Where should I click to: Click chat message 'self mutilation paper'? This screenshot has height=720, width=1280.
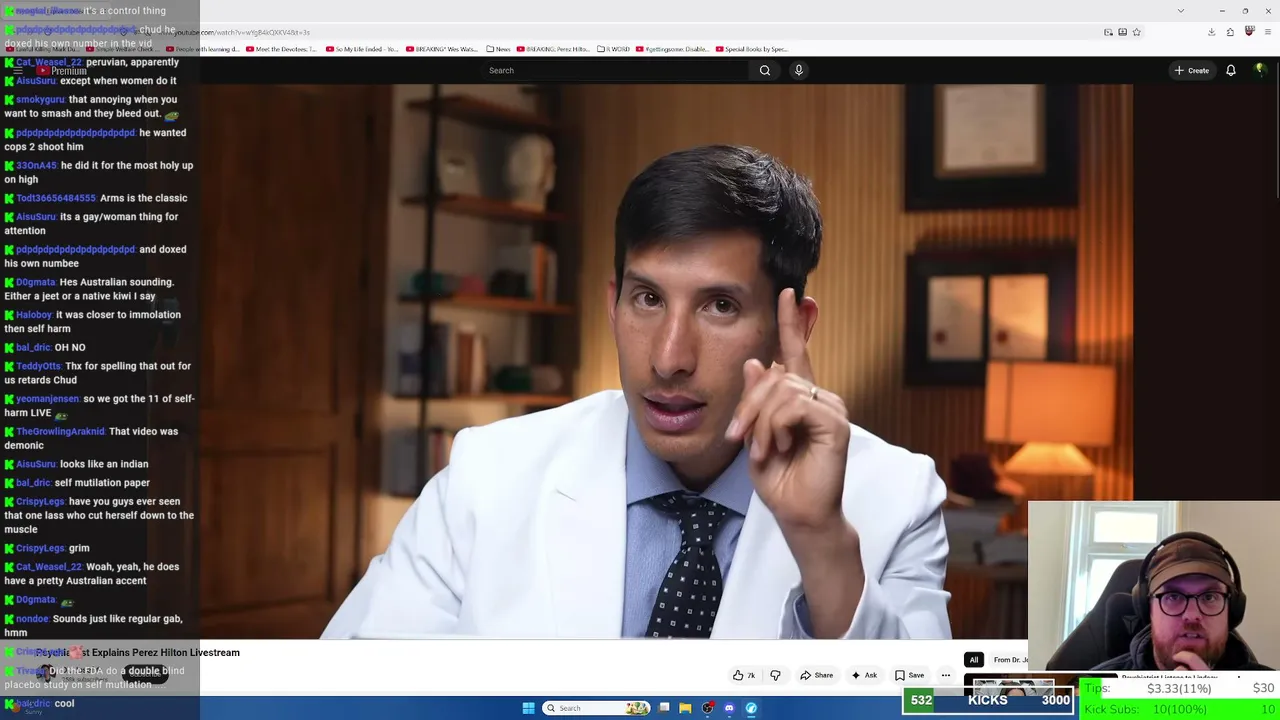coord(102,483)
